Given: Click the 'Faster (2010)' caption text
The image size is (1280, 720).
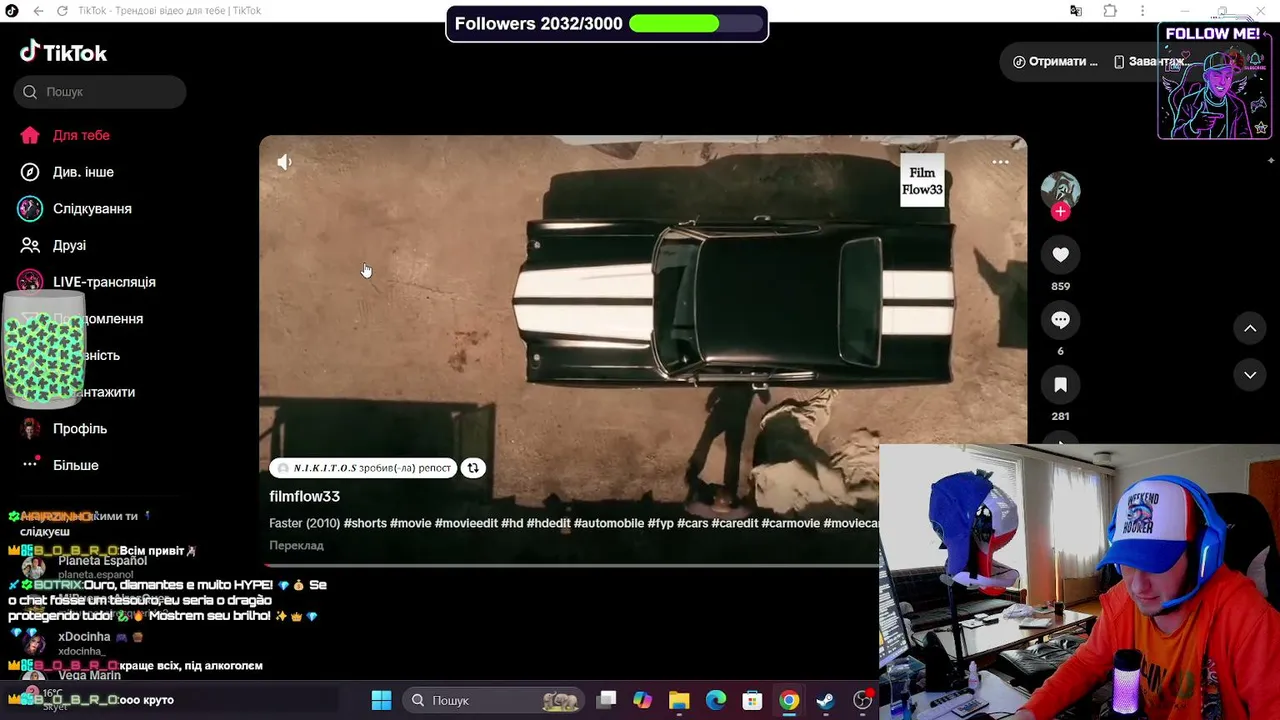Looking at the screenshot, I should point(305,523).
